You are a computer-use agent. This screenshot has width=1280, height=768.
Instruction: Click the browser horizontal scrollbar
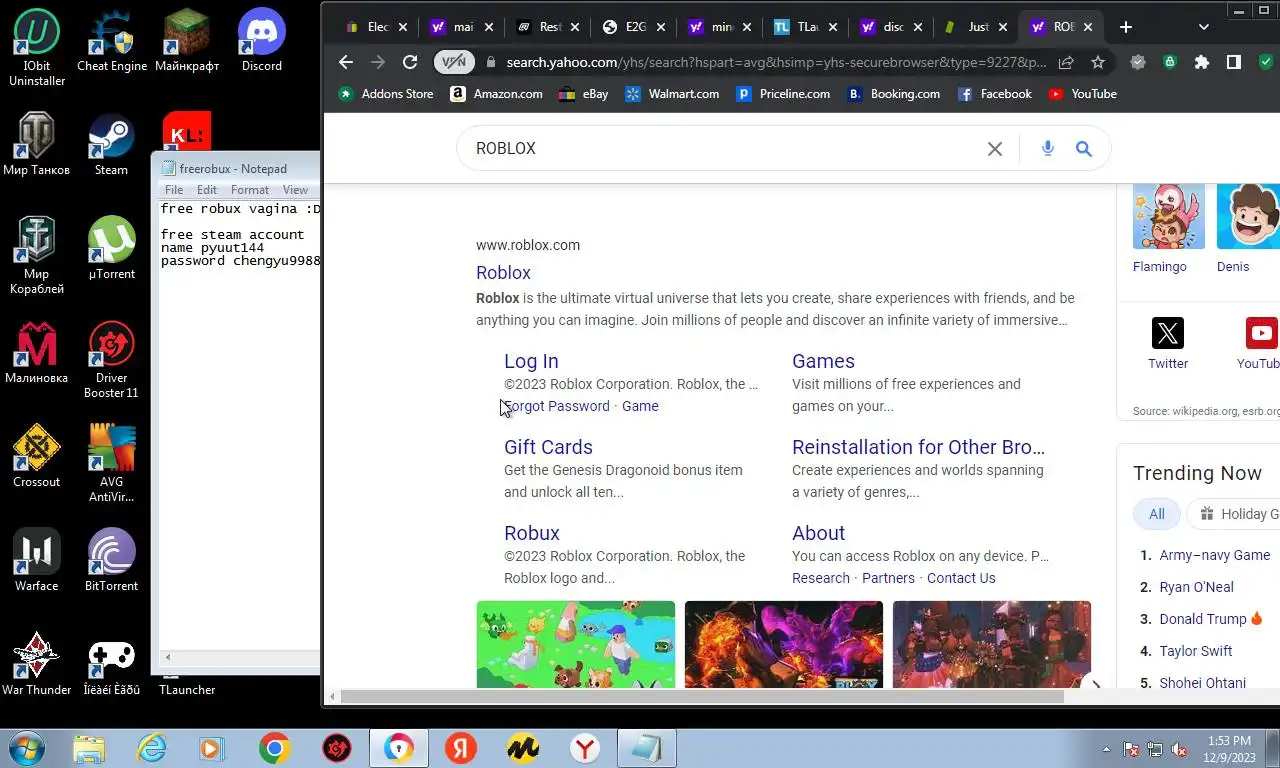click(x=702, y=697)
